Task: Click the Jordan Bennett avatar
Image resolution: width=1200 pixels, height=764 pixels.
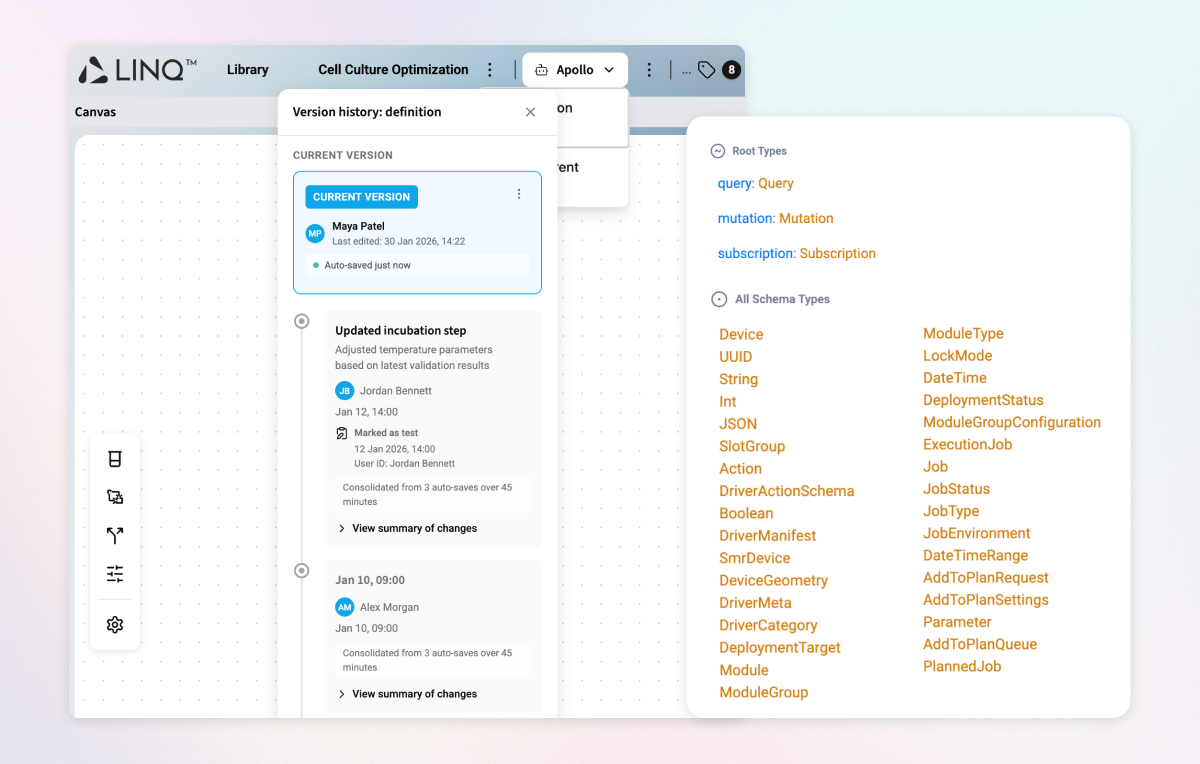Action: tap(345, 390)
